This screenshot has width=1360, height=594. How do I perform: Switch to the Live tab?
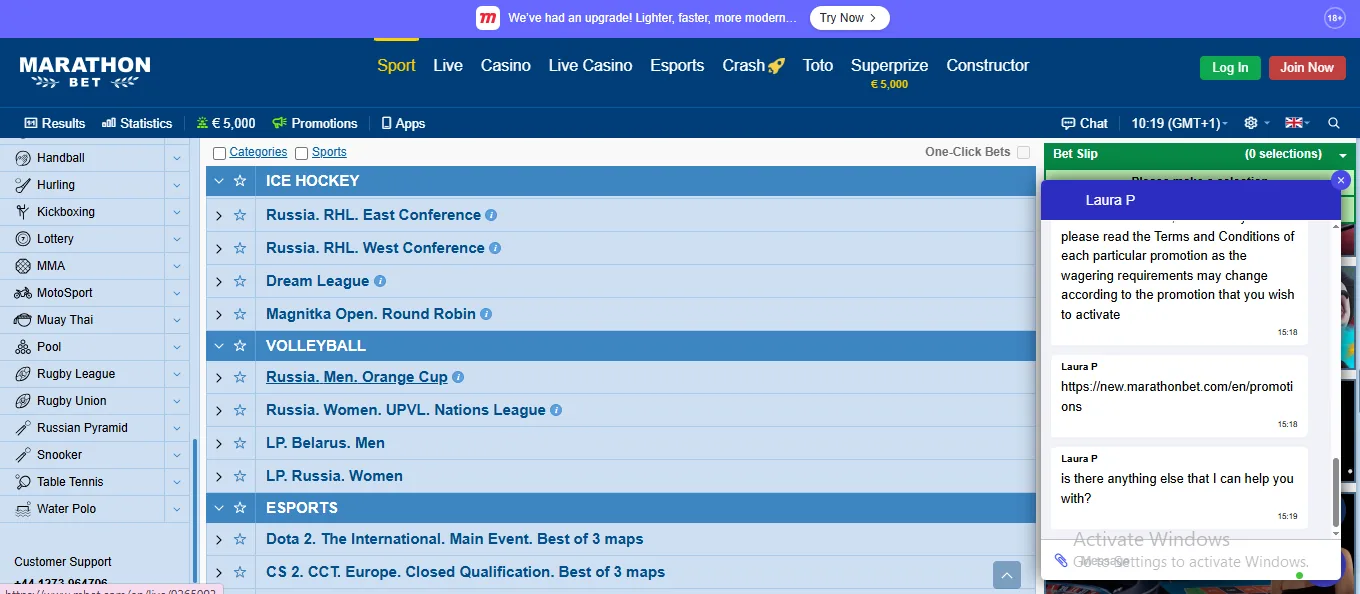[448, 65]
